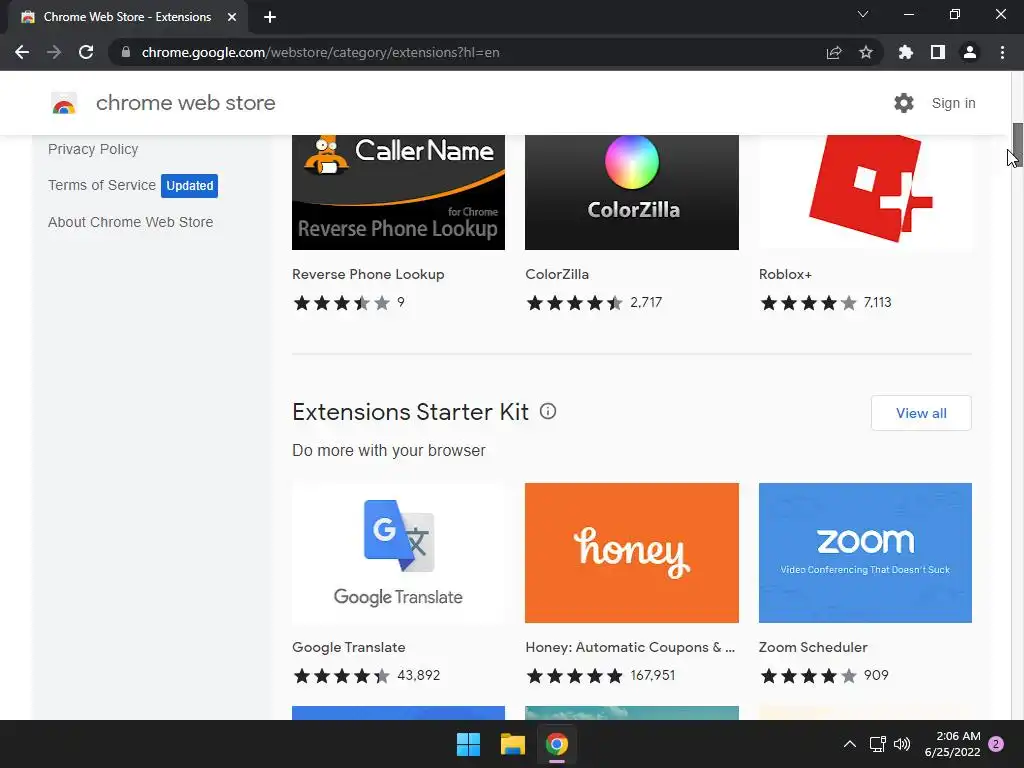Toggle the browser side panel
Viewport: 1024px width, 768px height.
[x=938, y=52]
